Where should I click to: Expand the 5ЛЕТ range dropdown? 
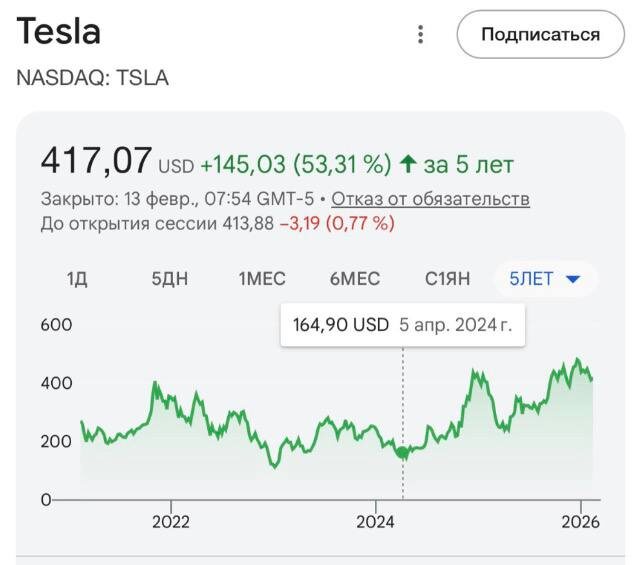click(544, 279)
